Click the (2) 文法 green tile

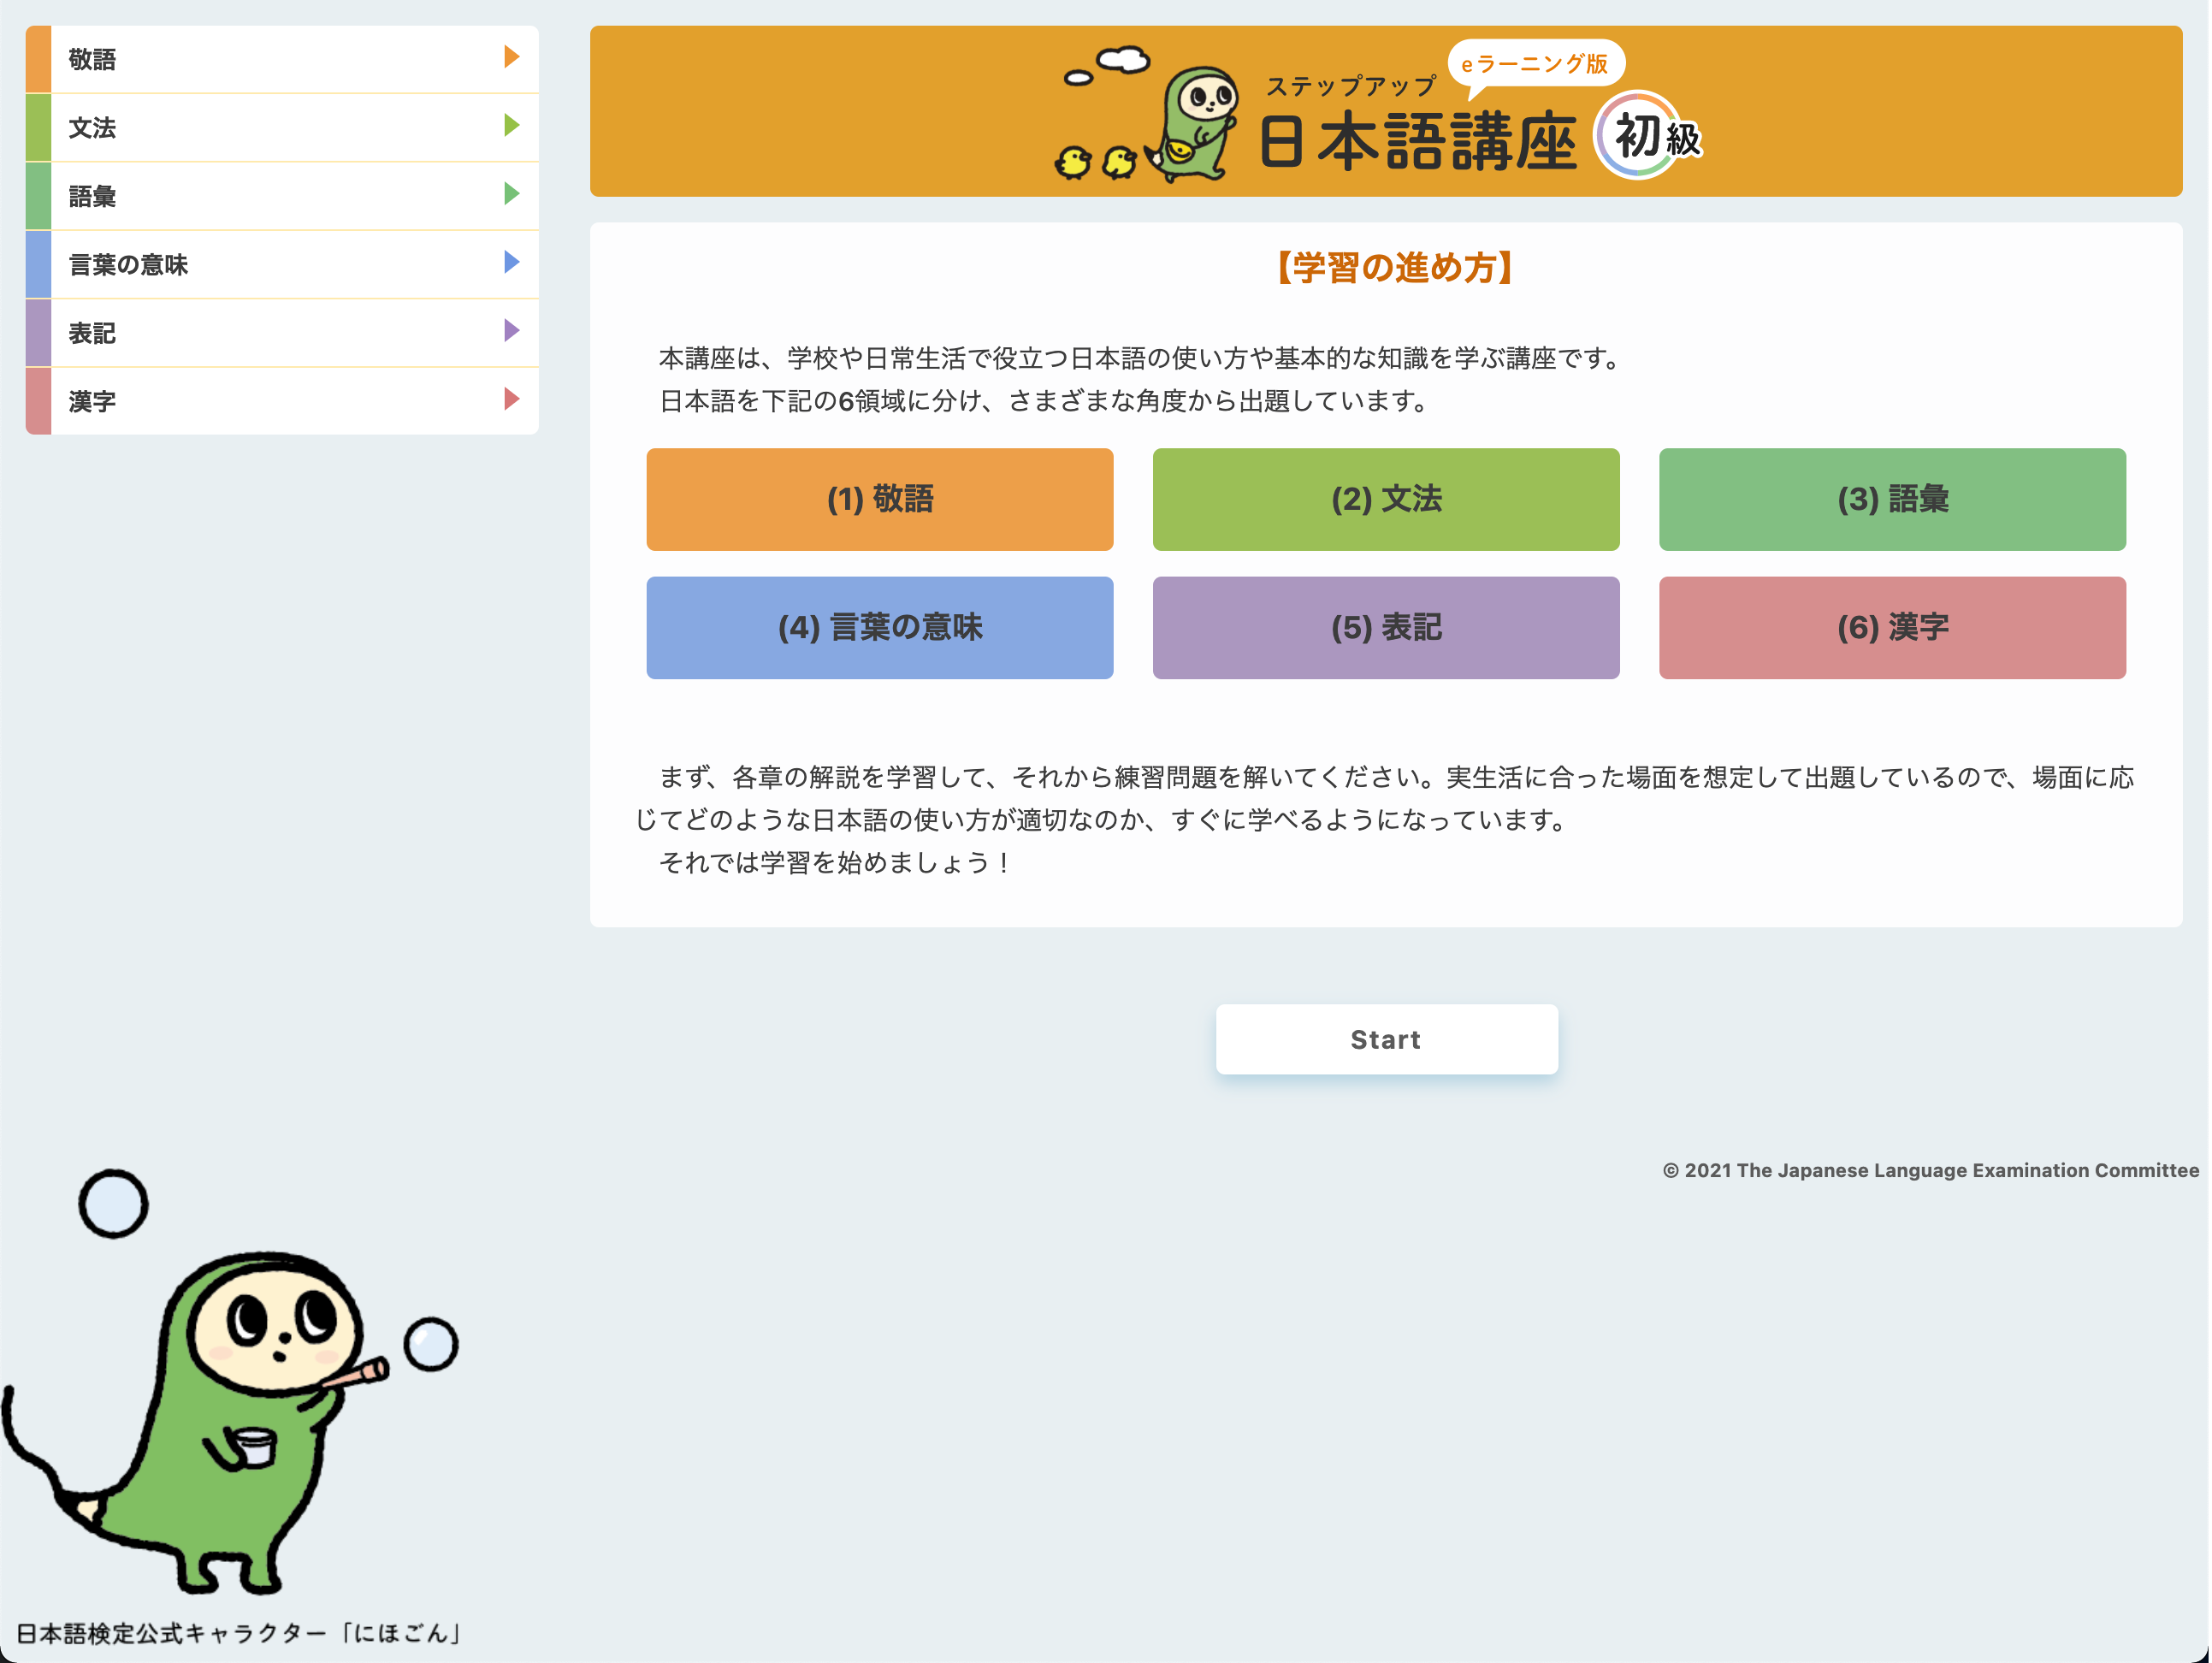pyautogui.click(x=1386, y=499)
